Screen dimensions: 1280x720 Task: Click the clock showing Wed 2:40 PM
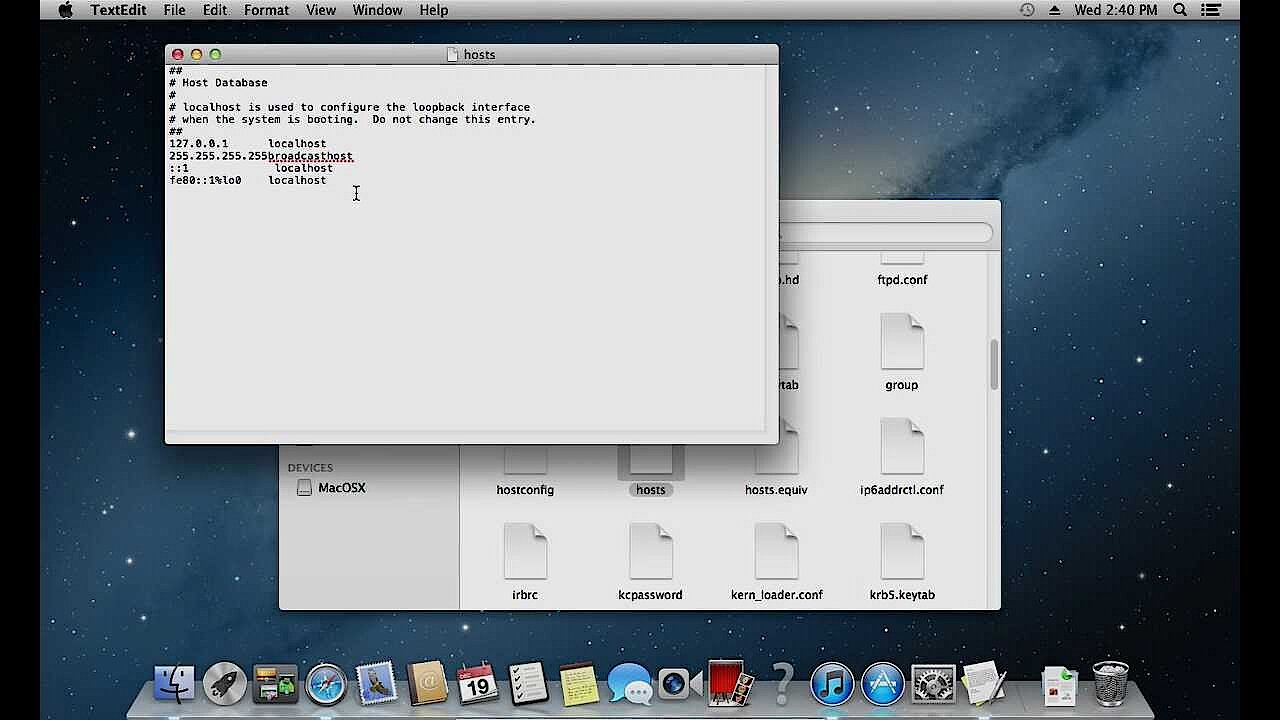click(x=1116, y=10)
